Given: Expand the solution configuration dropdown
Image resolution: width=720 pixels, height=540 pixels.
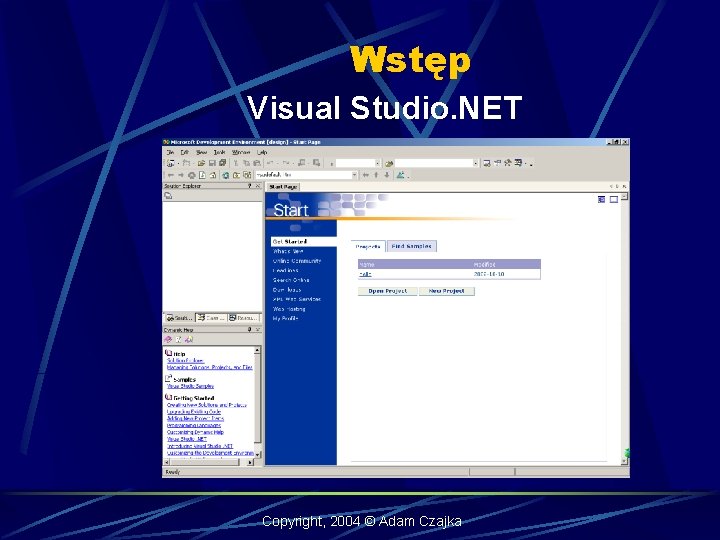Looking at the screenshot, I should tap(377, 163).
